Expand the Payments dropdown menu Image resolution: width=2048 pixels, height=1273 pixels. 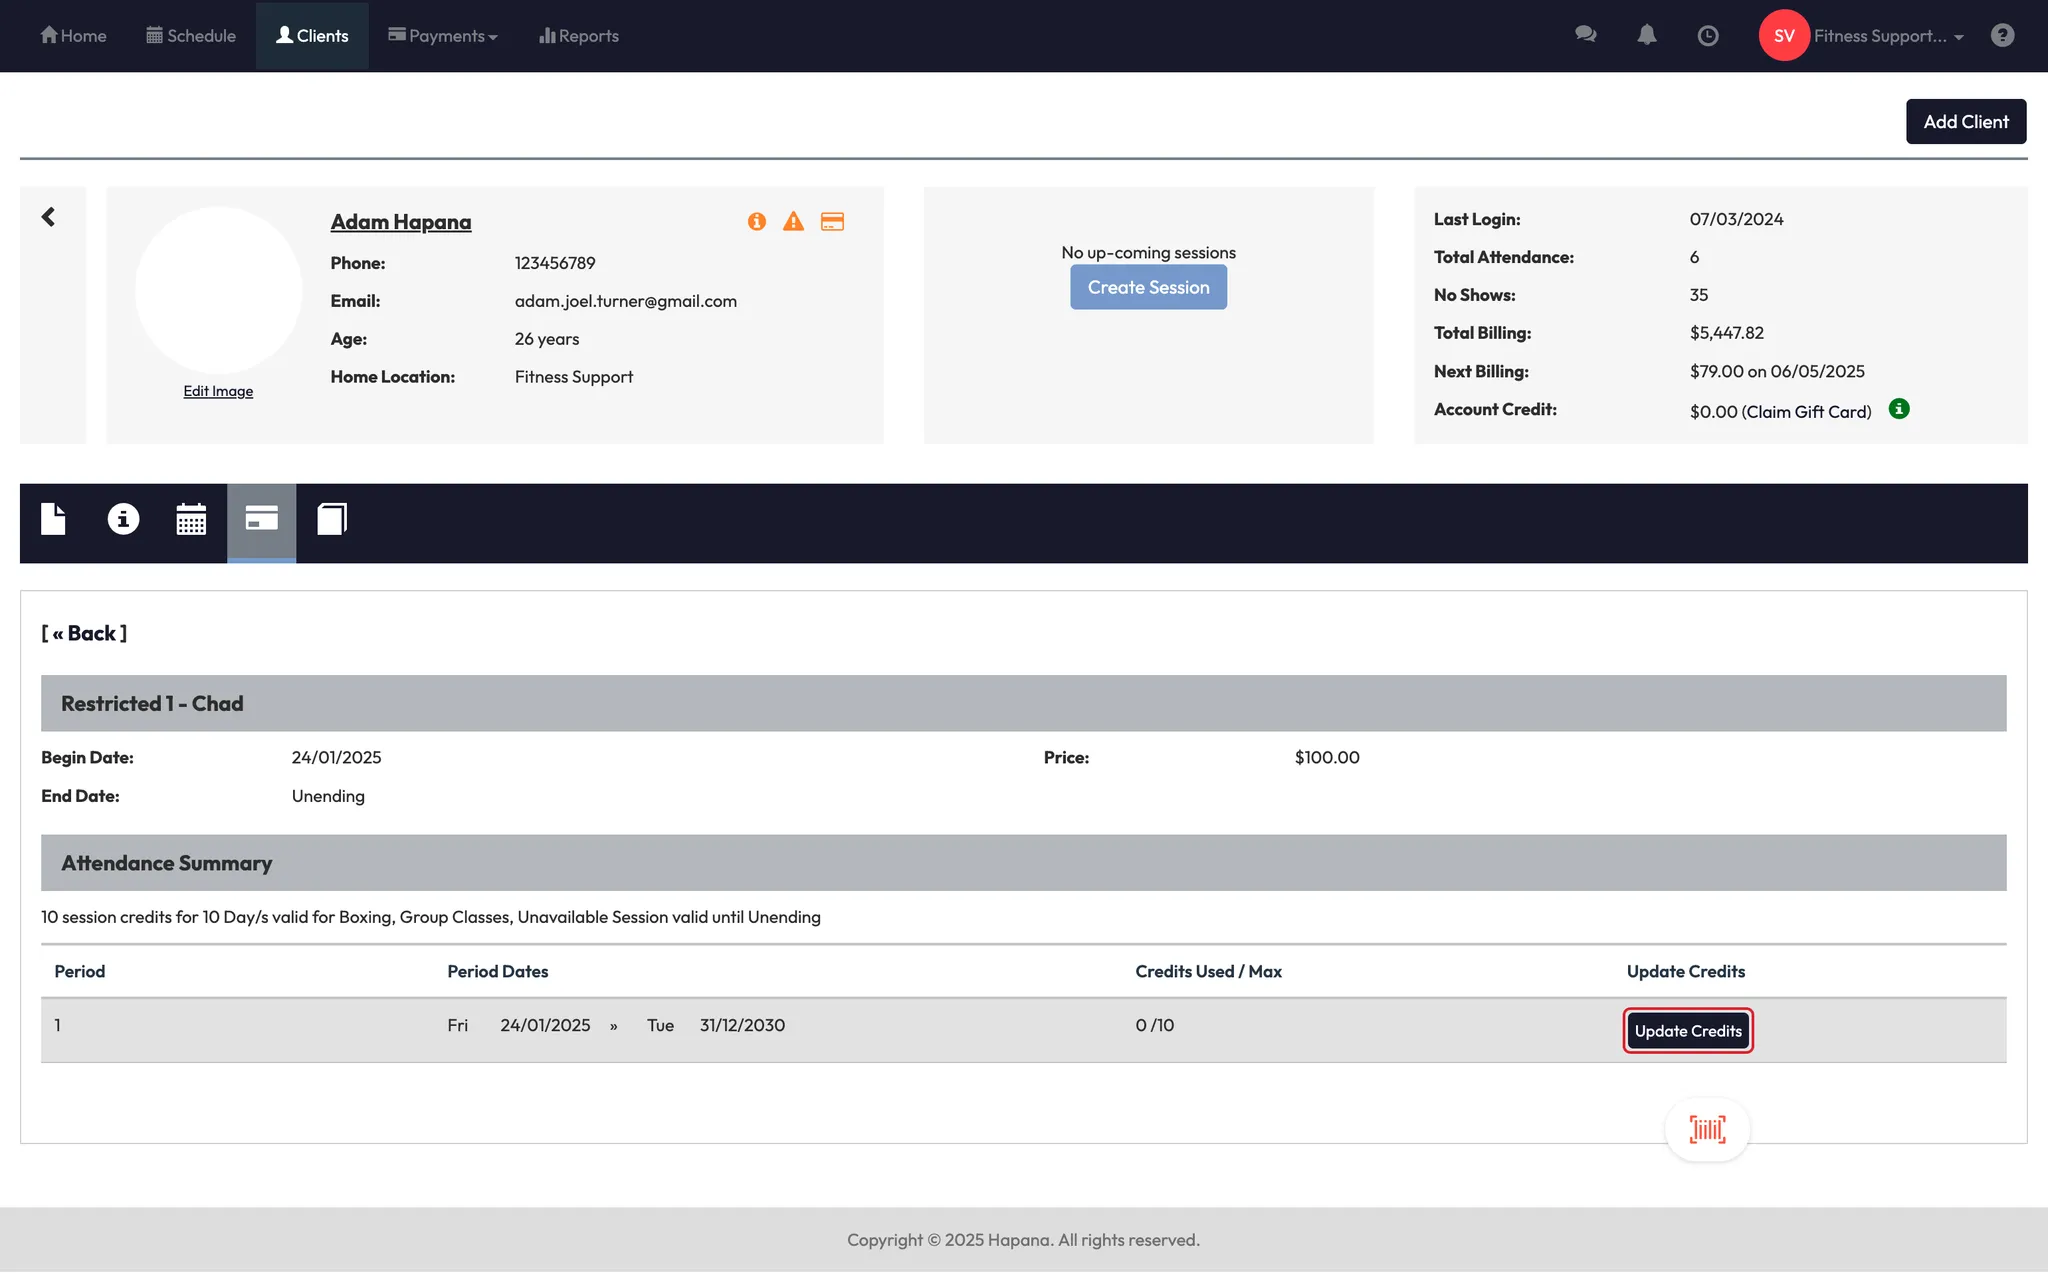tap(443, 36)
